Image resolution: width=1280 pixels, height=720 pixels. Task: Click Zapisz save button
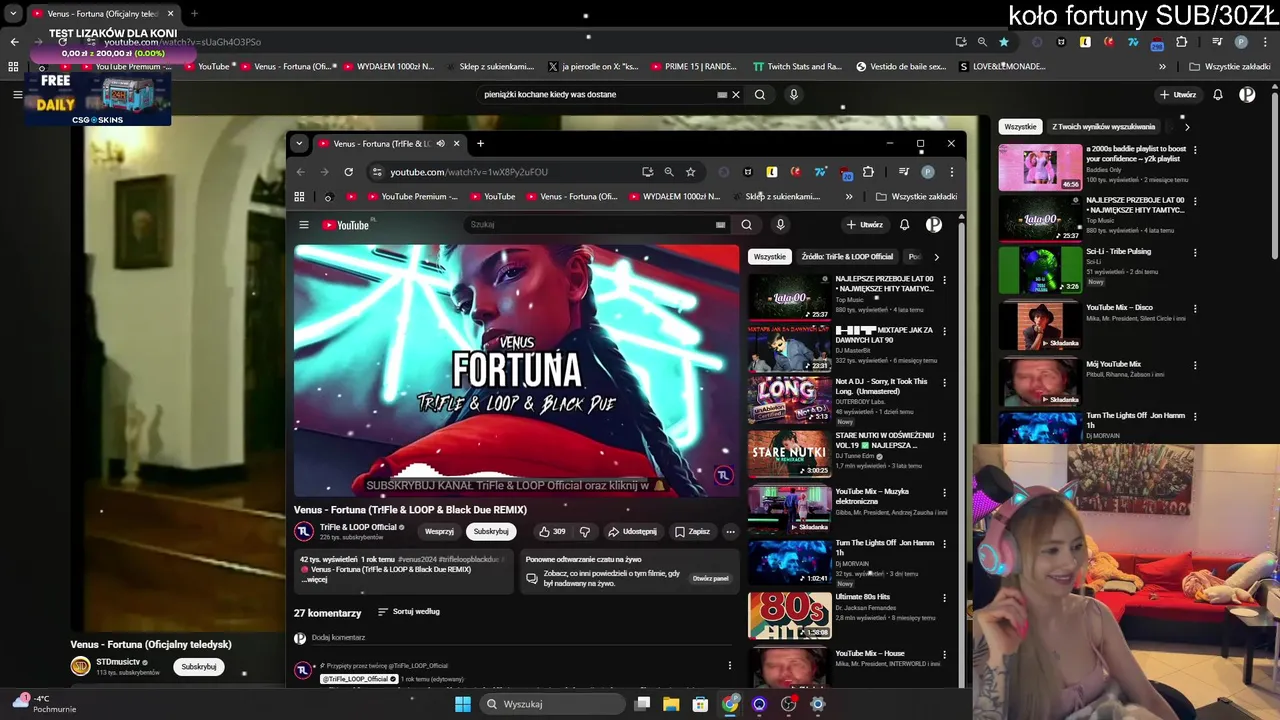692,532
